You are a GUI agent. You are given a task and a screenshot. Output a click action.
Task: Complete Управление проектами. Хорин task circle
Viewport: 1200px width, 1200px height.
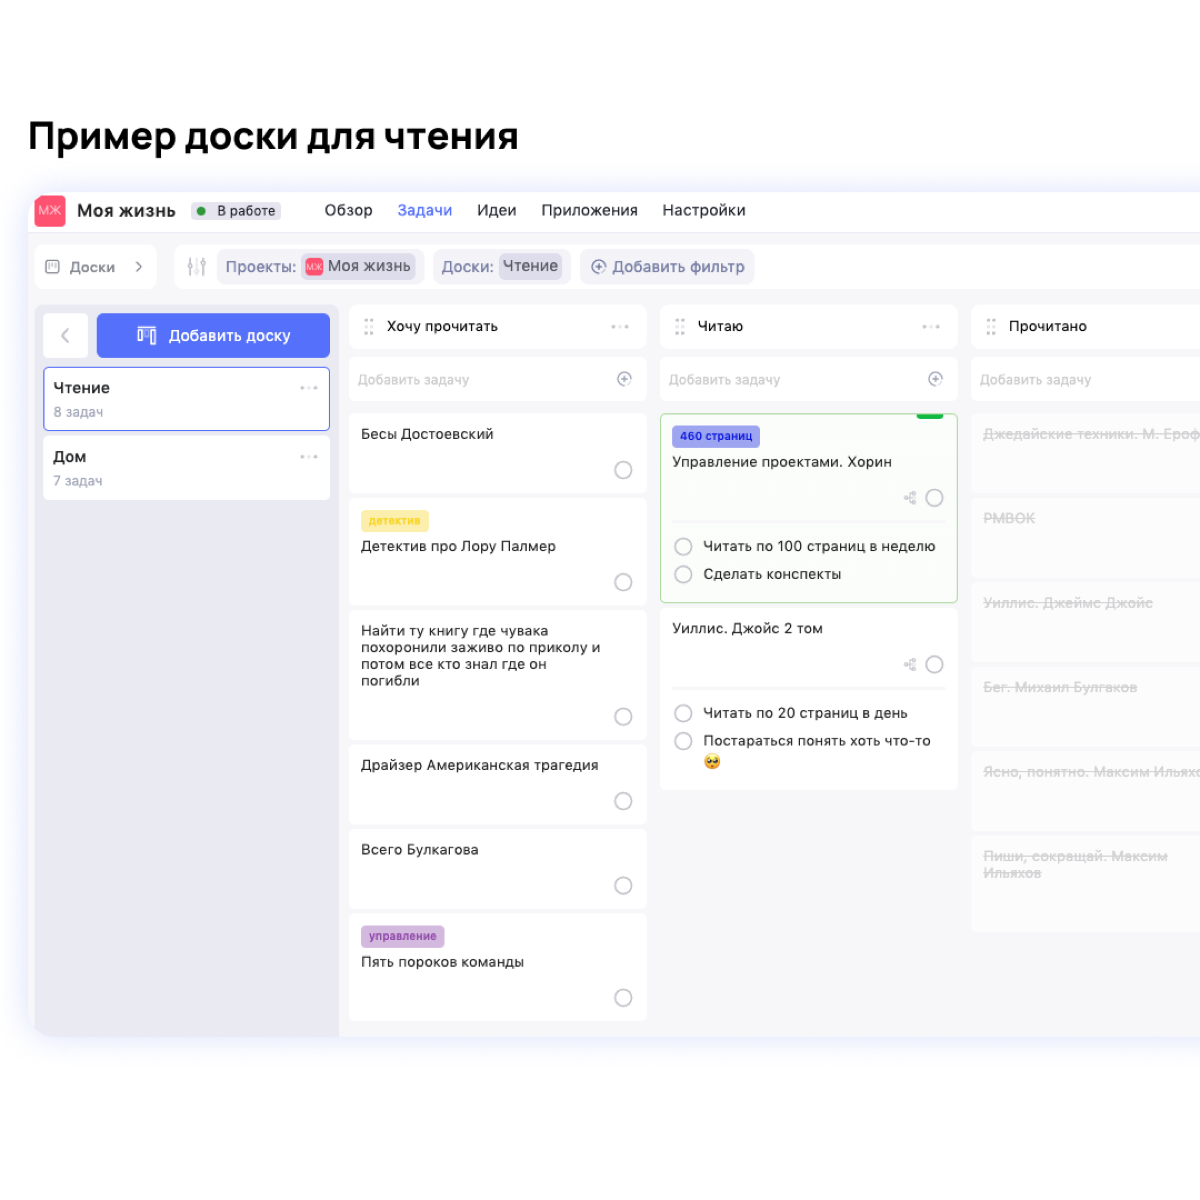click(935, 498)
